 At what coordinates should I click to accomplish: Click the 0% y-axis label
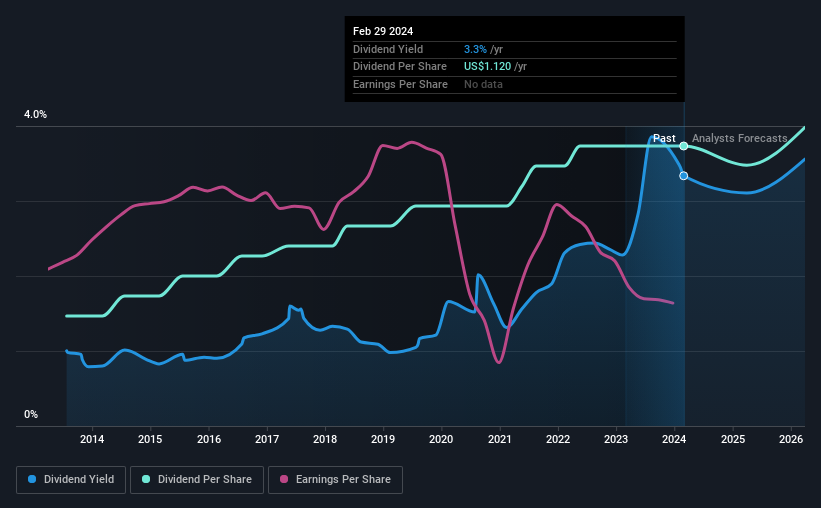click(31, 415)
